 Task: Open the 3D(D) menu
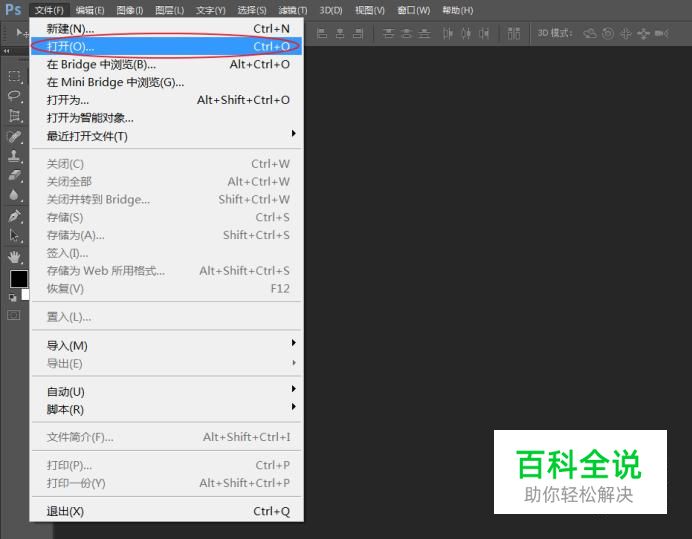[331, 10]
